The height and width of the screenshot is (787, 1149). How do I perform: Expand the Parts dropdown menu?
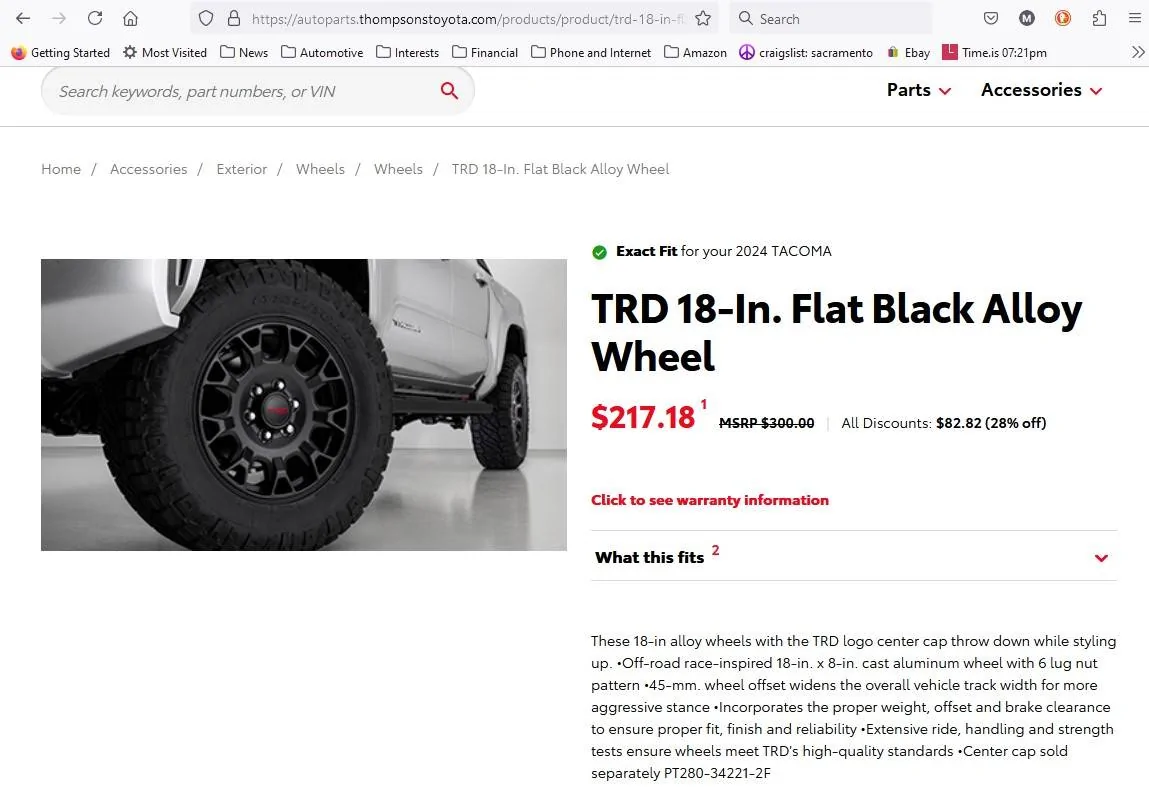click(919, 90)
